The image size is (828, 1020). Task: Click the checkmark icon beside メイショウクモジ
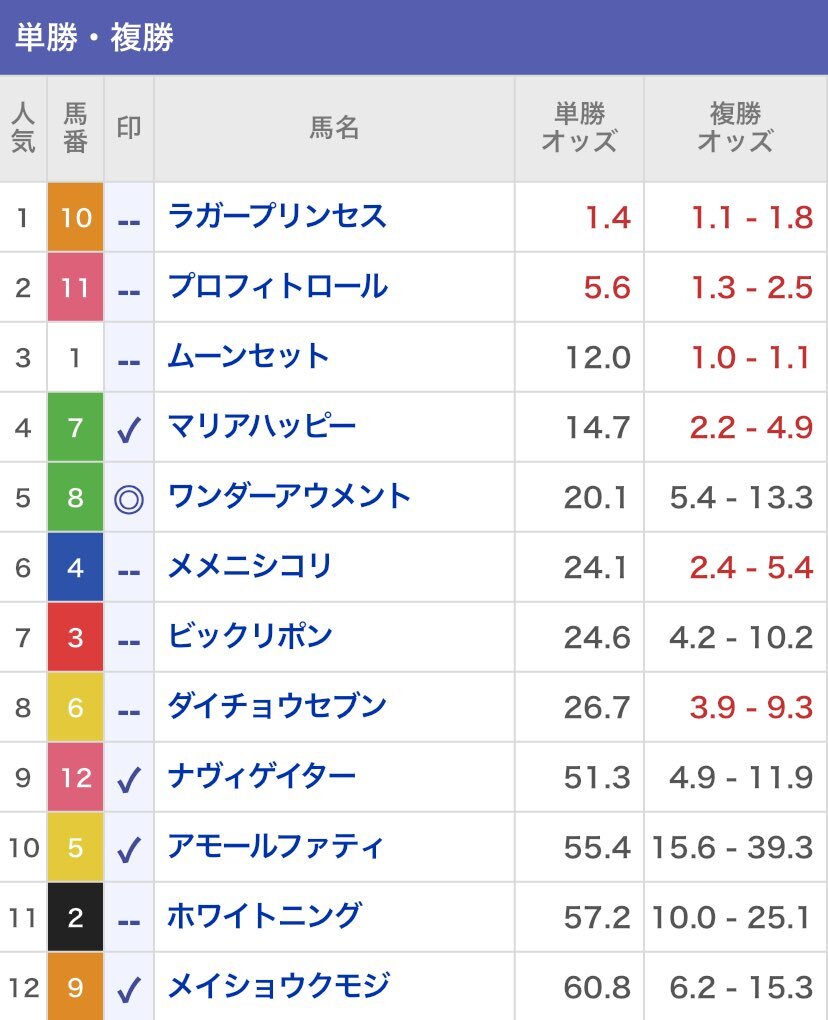(129, 989)
